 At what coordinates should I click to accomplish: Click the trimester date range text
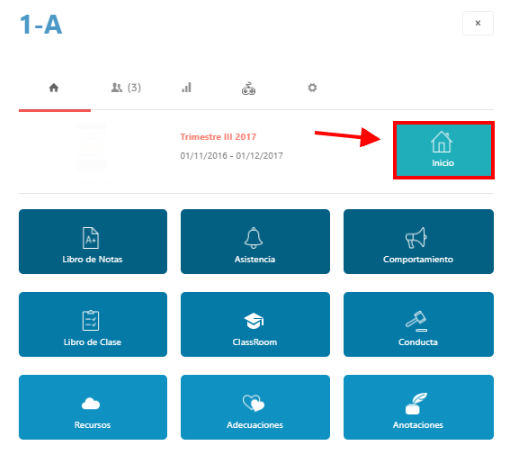pos(231,156)
